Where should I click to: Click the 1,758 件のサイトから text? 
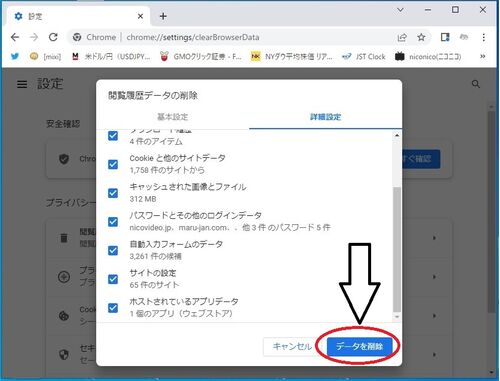point(167,170)
